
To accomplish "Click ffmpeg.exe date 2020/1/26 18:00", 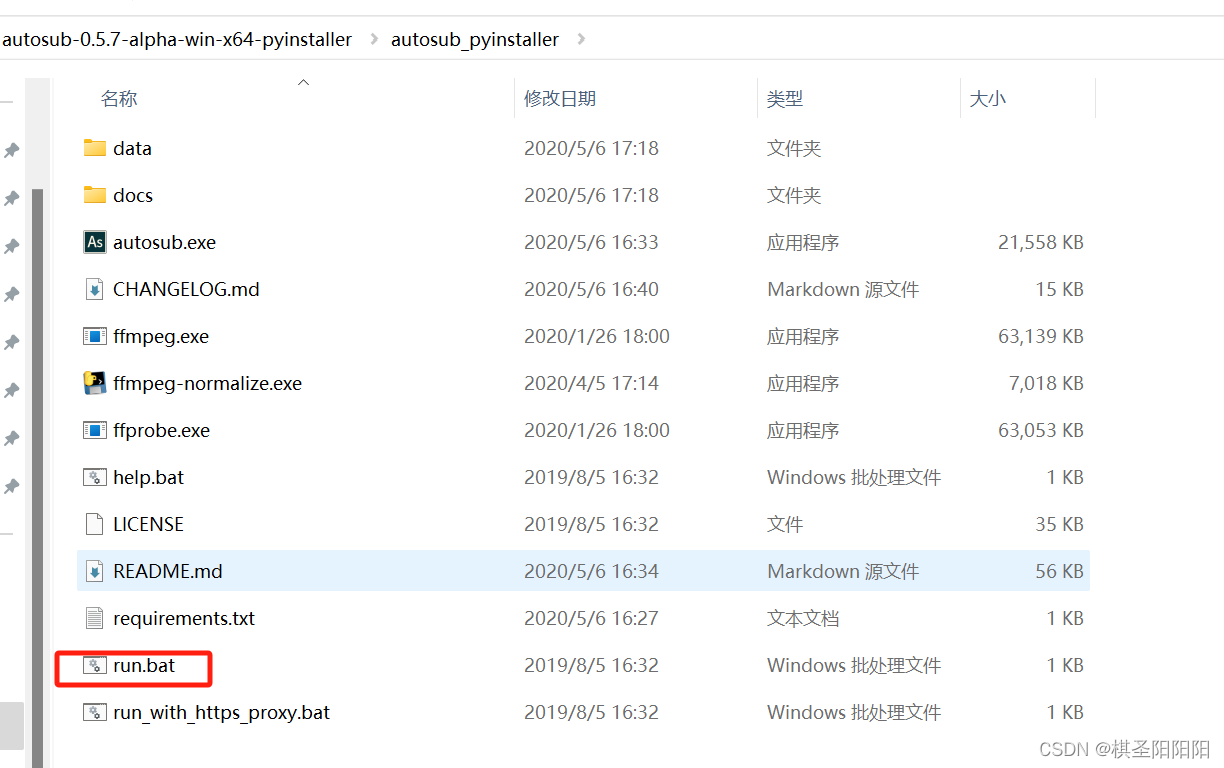I will 597,336.
